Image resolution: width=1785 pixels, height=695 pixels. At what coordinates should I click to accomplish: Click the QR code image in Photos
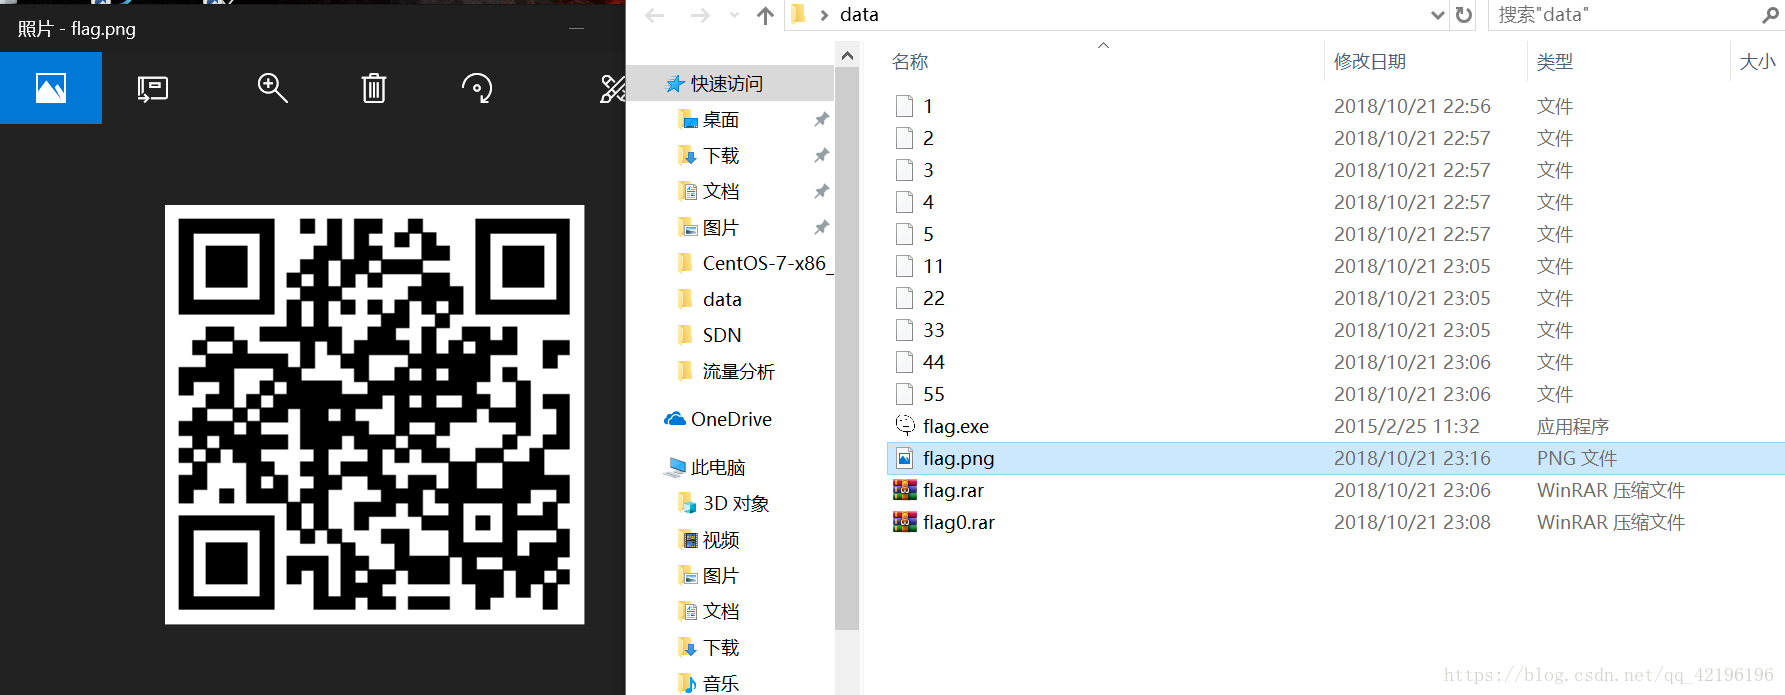coord(374,414)
